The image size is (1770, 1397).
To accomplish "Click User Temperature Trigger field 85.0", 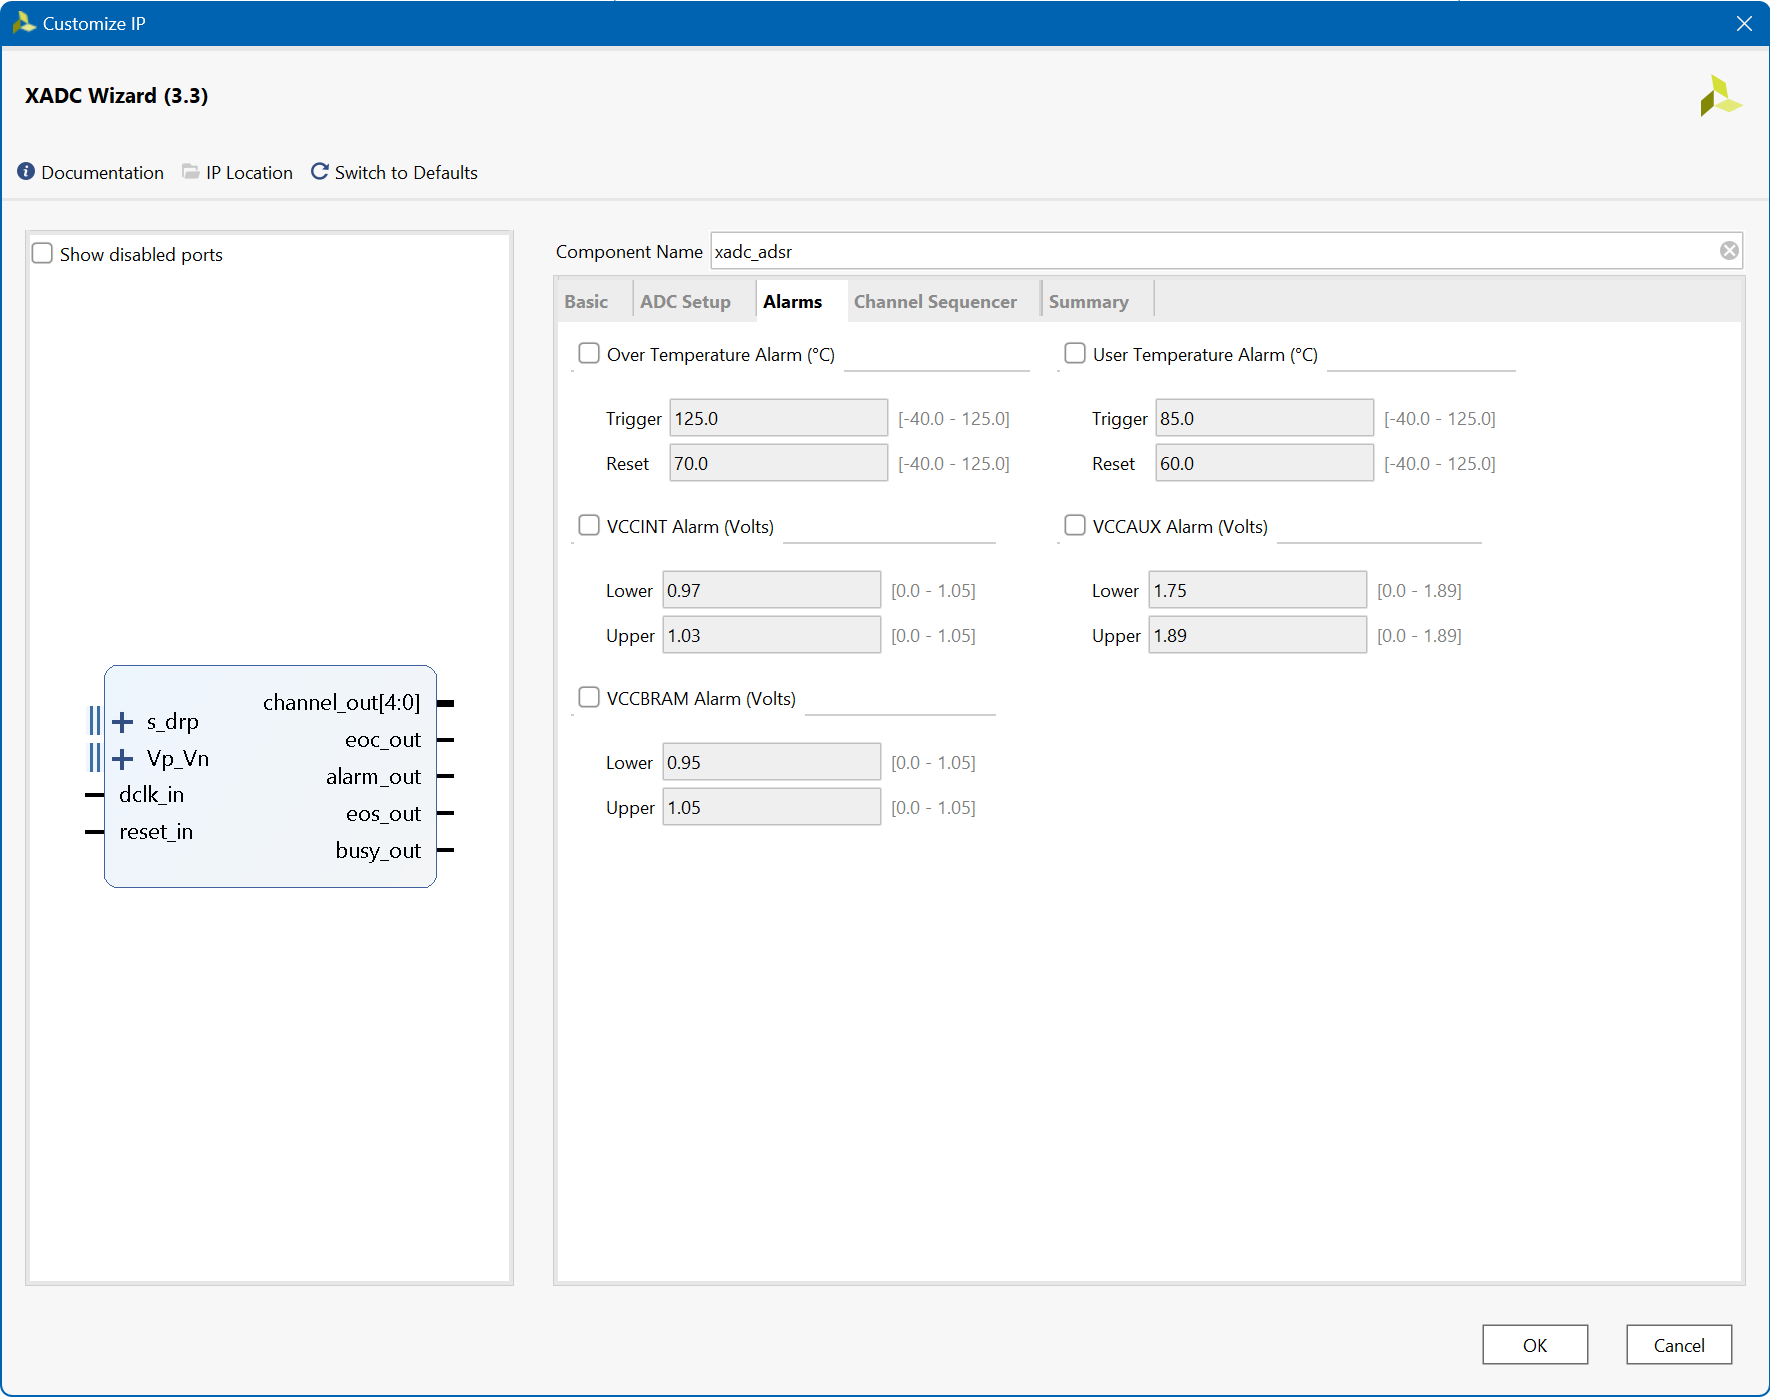I will pyautogui.click(x=1264, y=418).
